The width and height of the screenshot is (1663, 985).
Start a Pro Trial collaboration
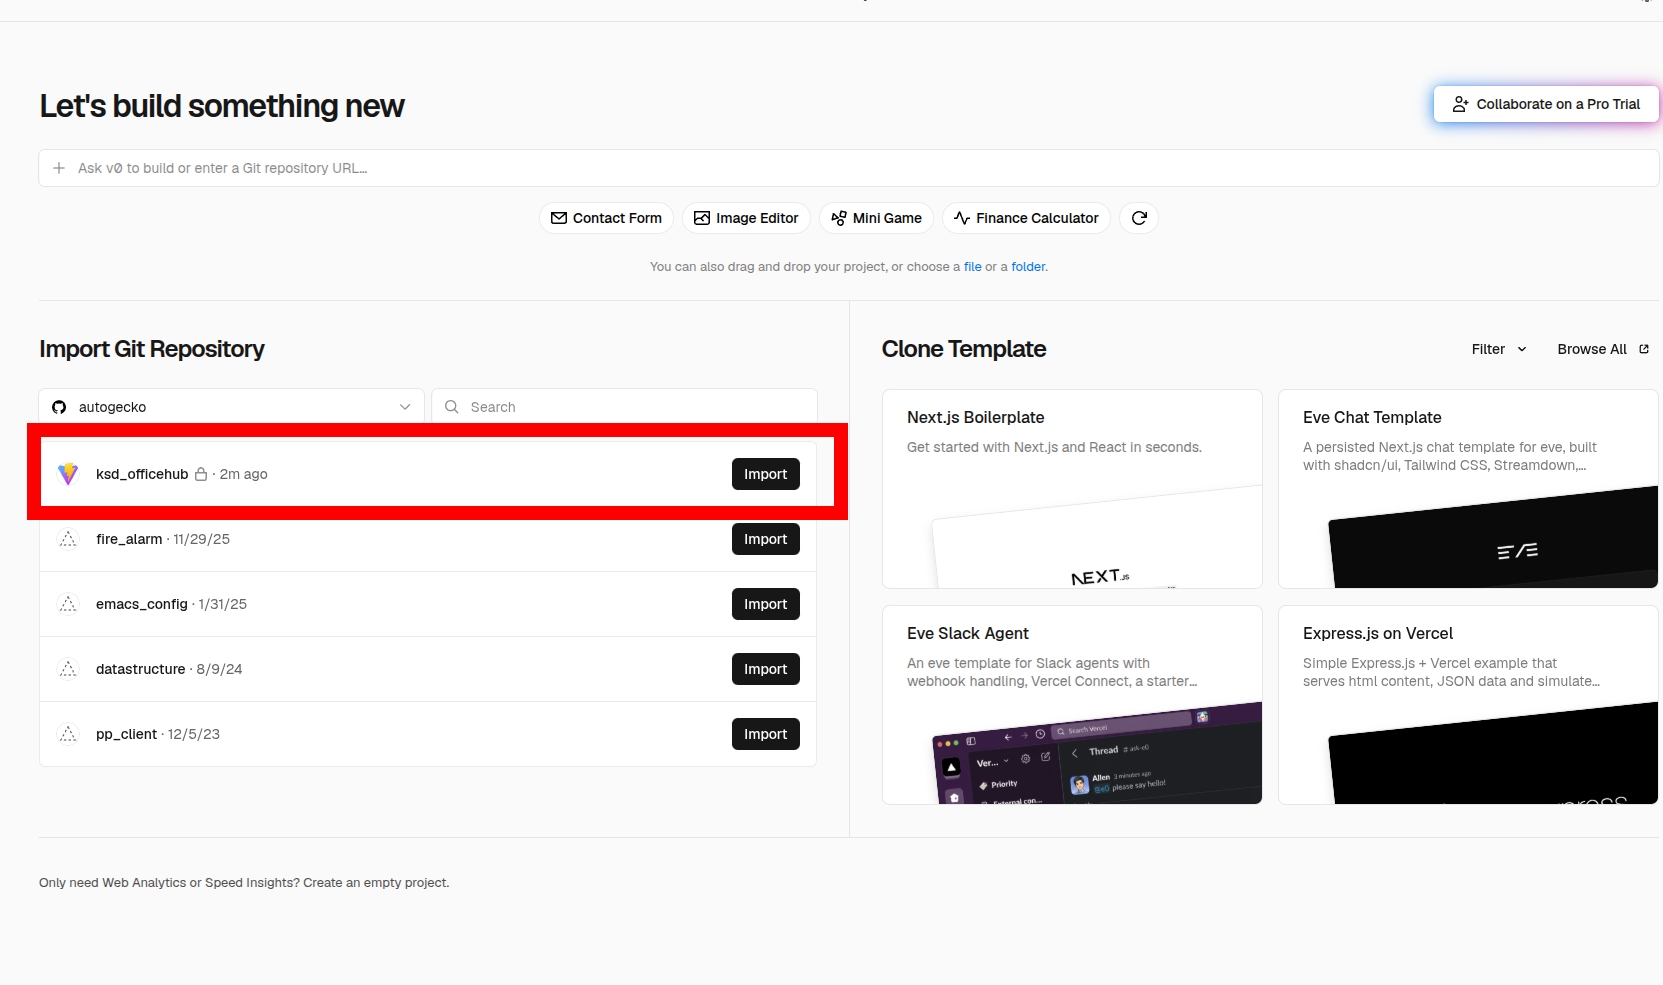pyautogui.click(x=1546, y=104)
